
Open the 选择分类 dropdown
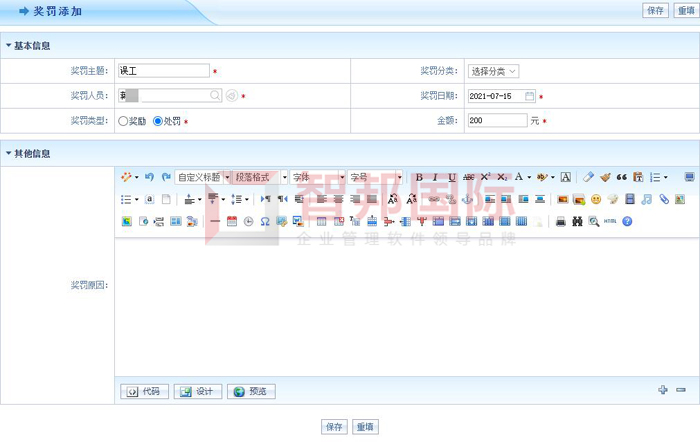click(x=493, y=71)
